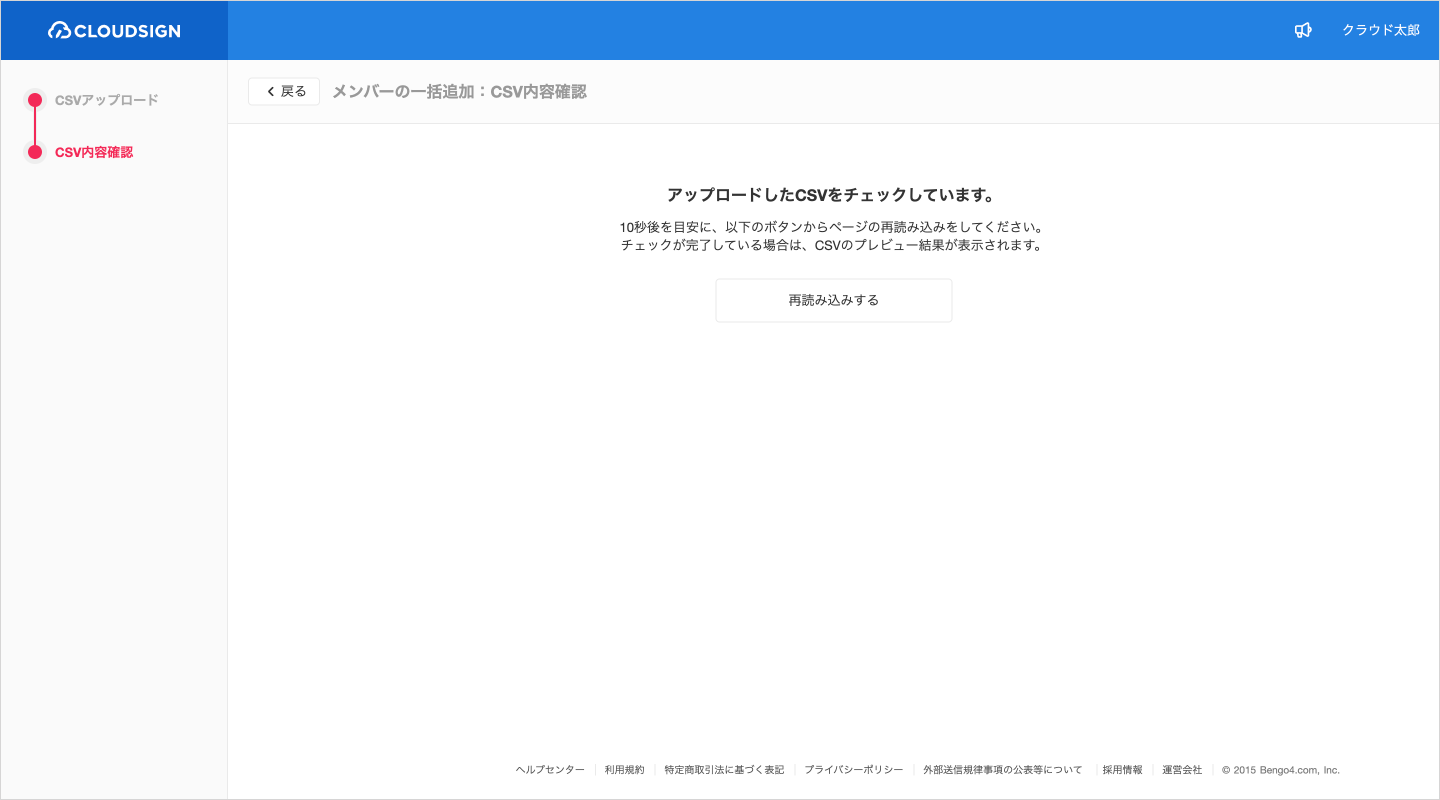Click the CSVアップロード step circle marker
Screen dimensions: 1440x800
point(35,100)
